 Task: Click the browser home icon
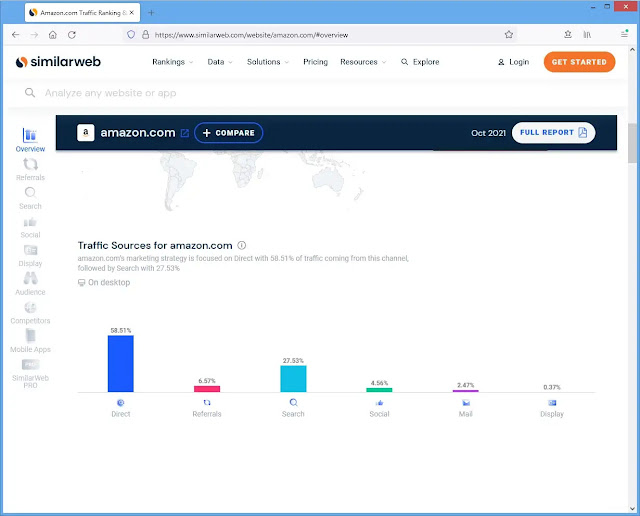[53, 35]
